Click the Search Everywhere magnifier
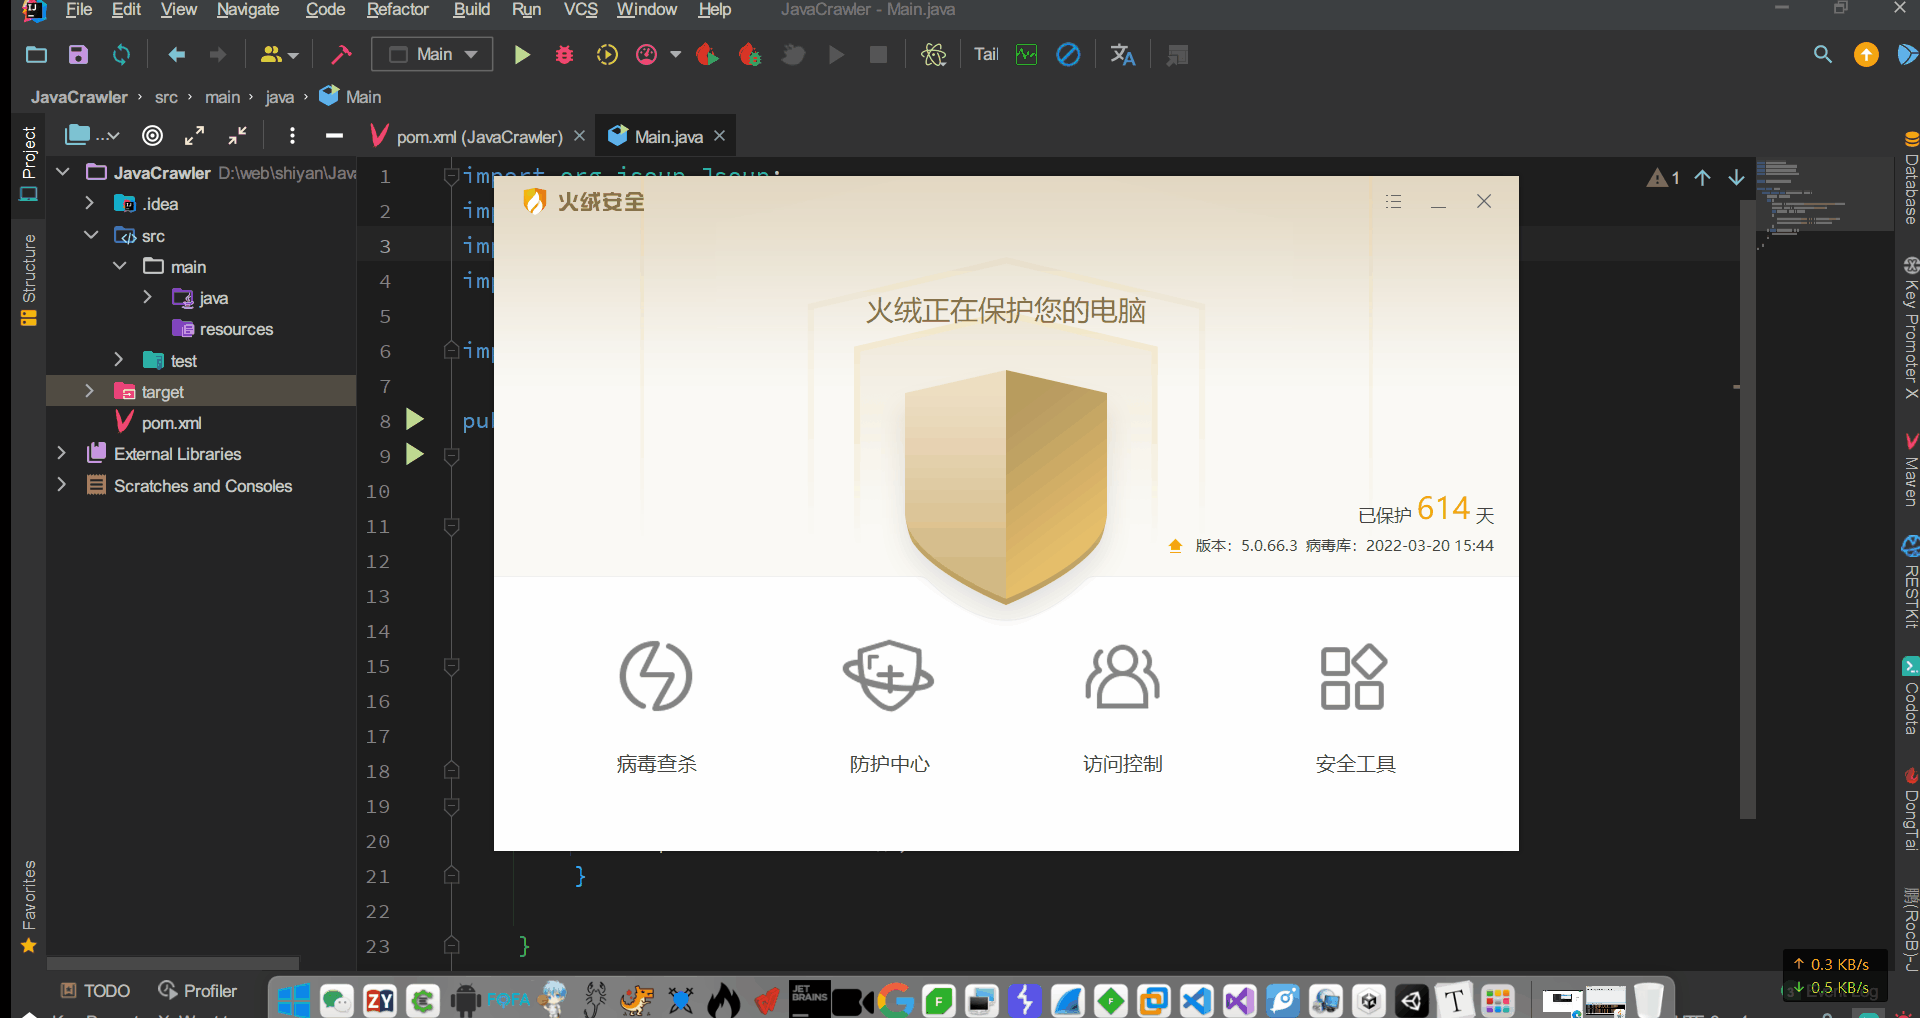The width and height of the screenshot is (1920, 1018). tap(1822, 55)
